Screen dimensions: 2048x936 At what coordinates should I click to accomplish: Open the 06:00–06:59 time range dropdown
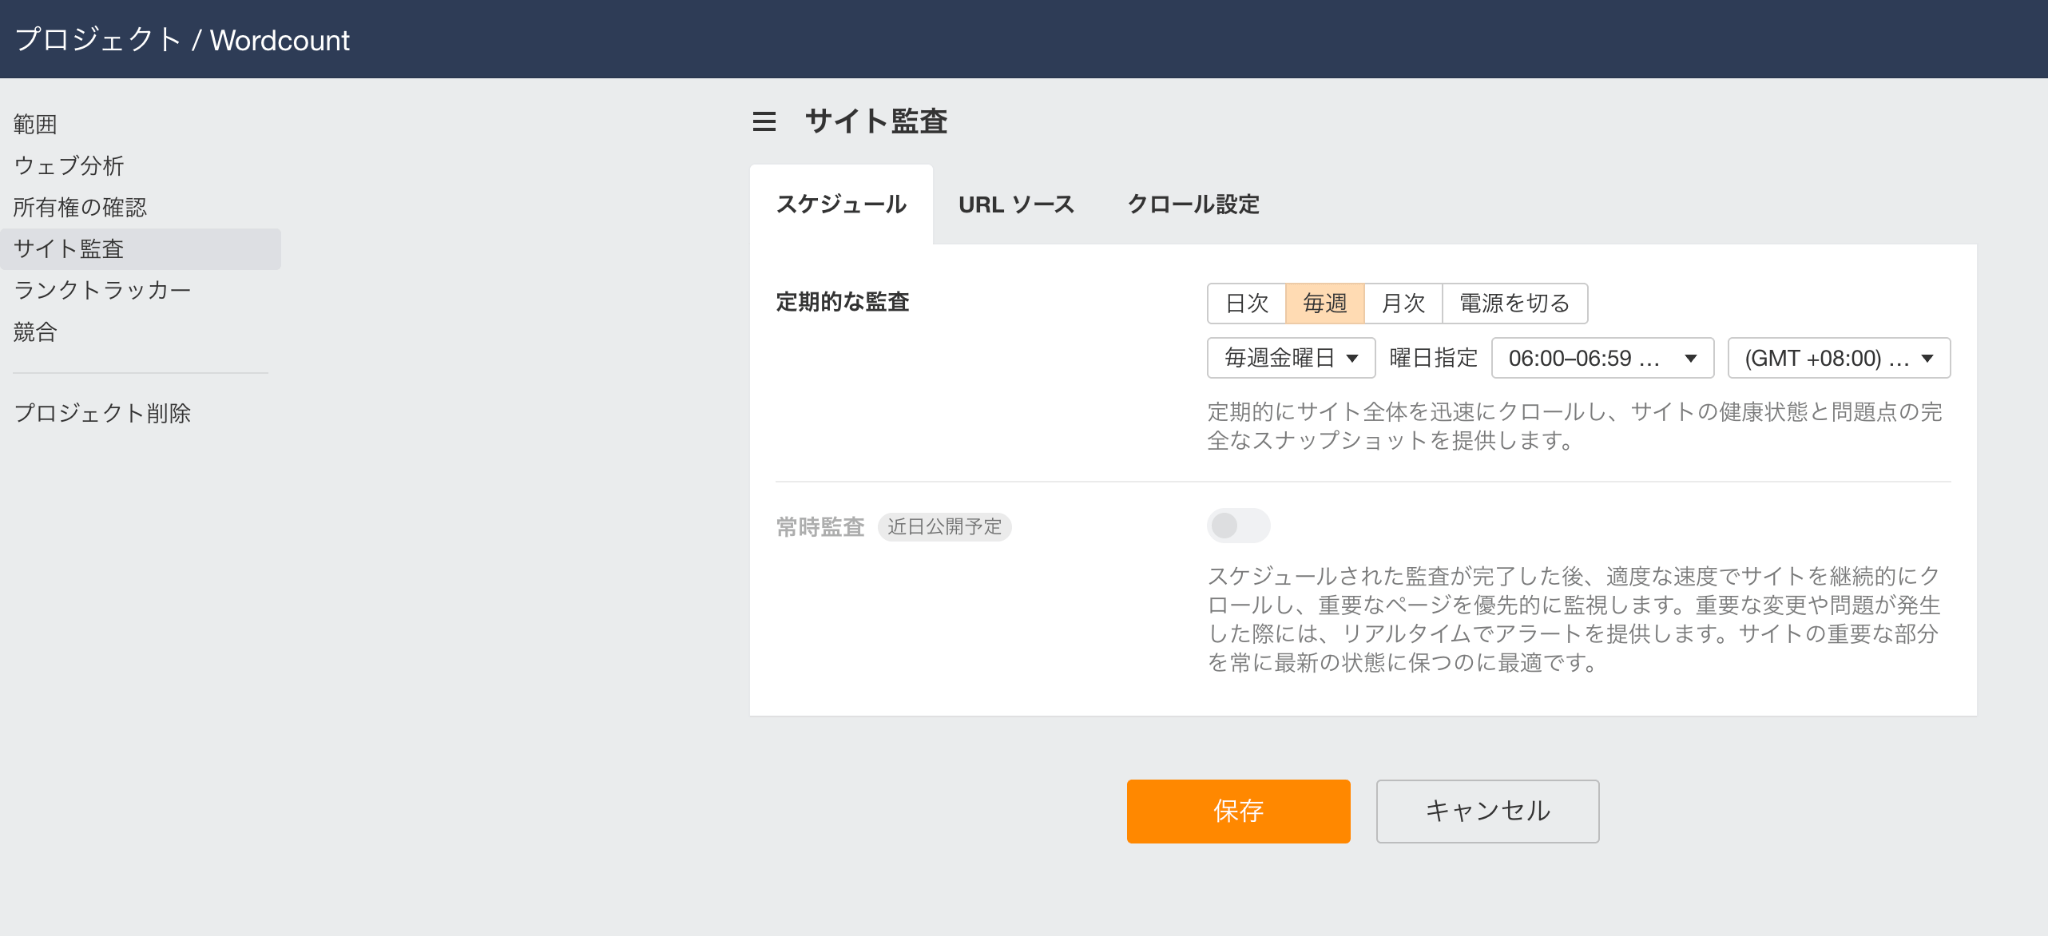click(1601, 357)
